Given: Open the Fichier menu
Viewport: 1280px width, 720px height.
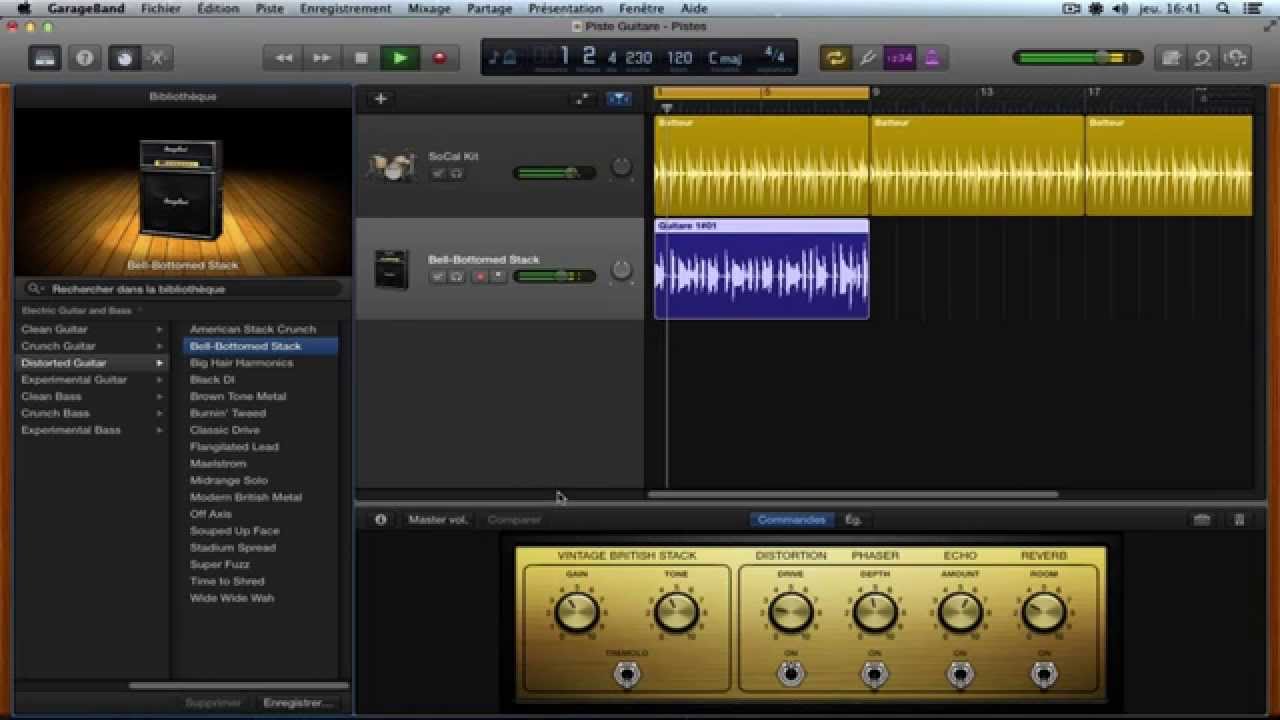Looking at the screenshot, I should (161, 8).
